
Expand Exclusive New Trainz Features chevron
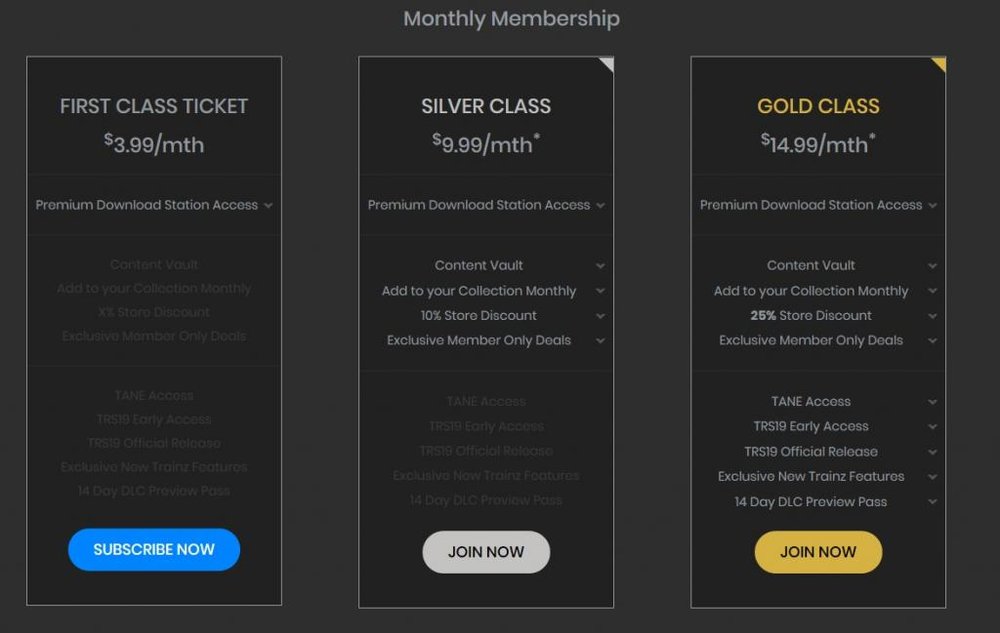pos(932,477)
